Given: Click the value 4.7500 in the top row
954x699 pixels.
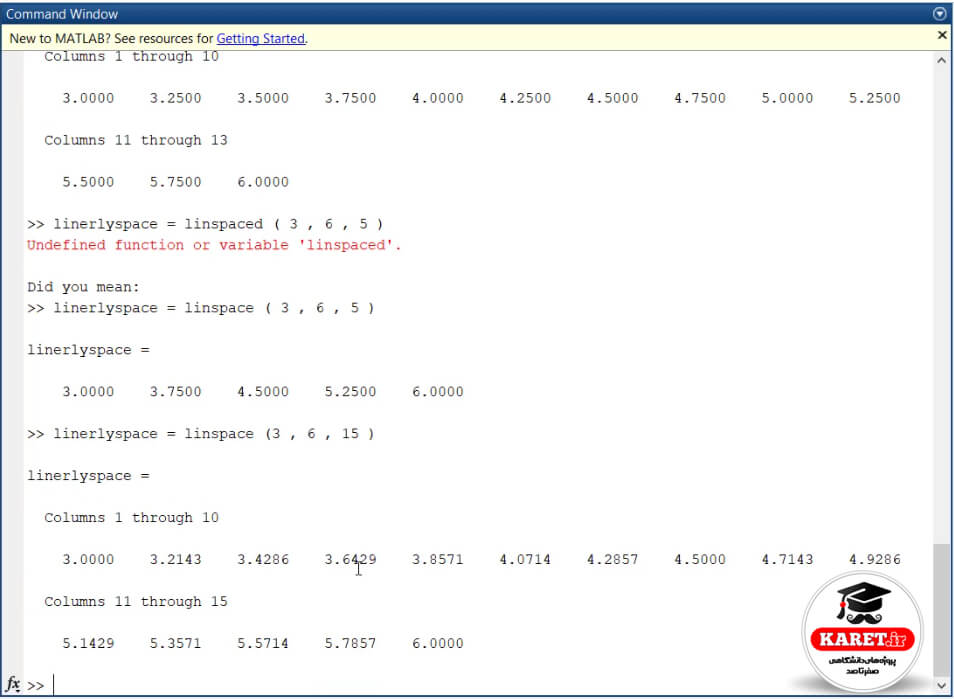Looking at the screenshot, I should 700,98.
